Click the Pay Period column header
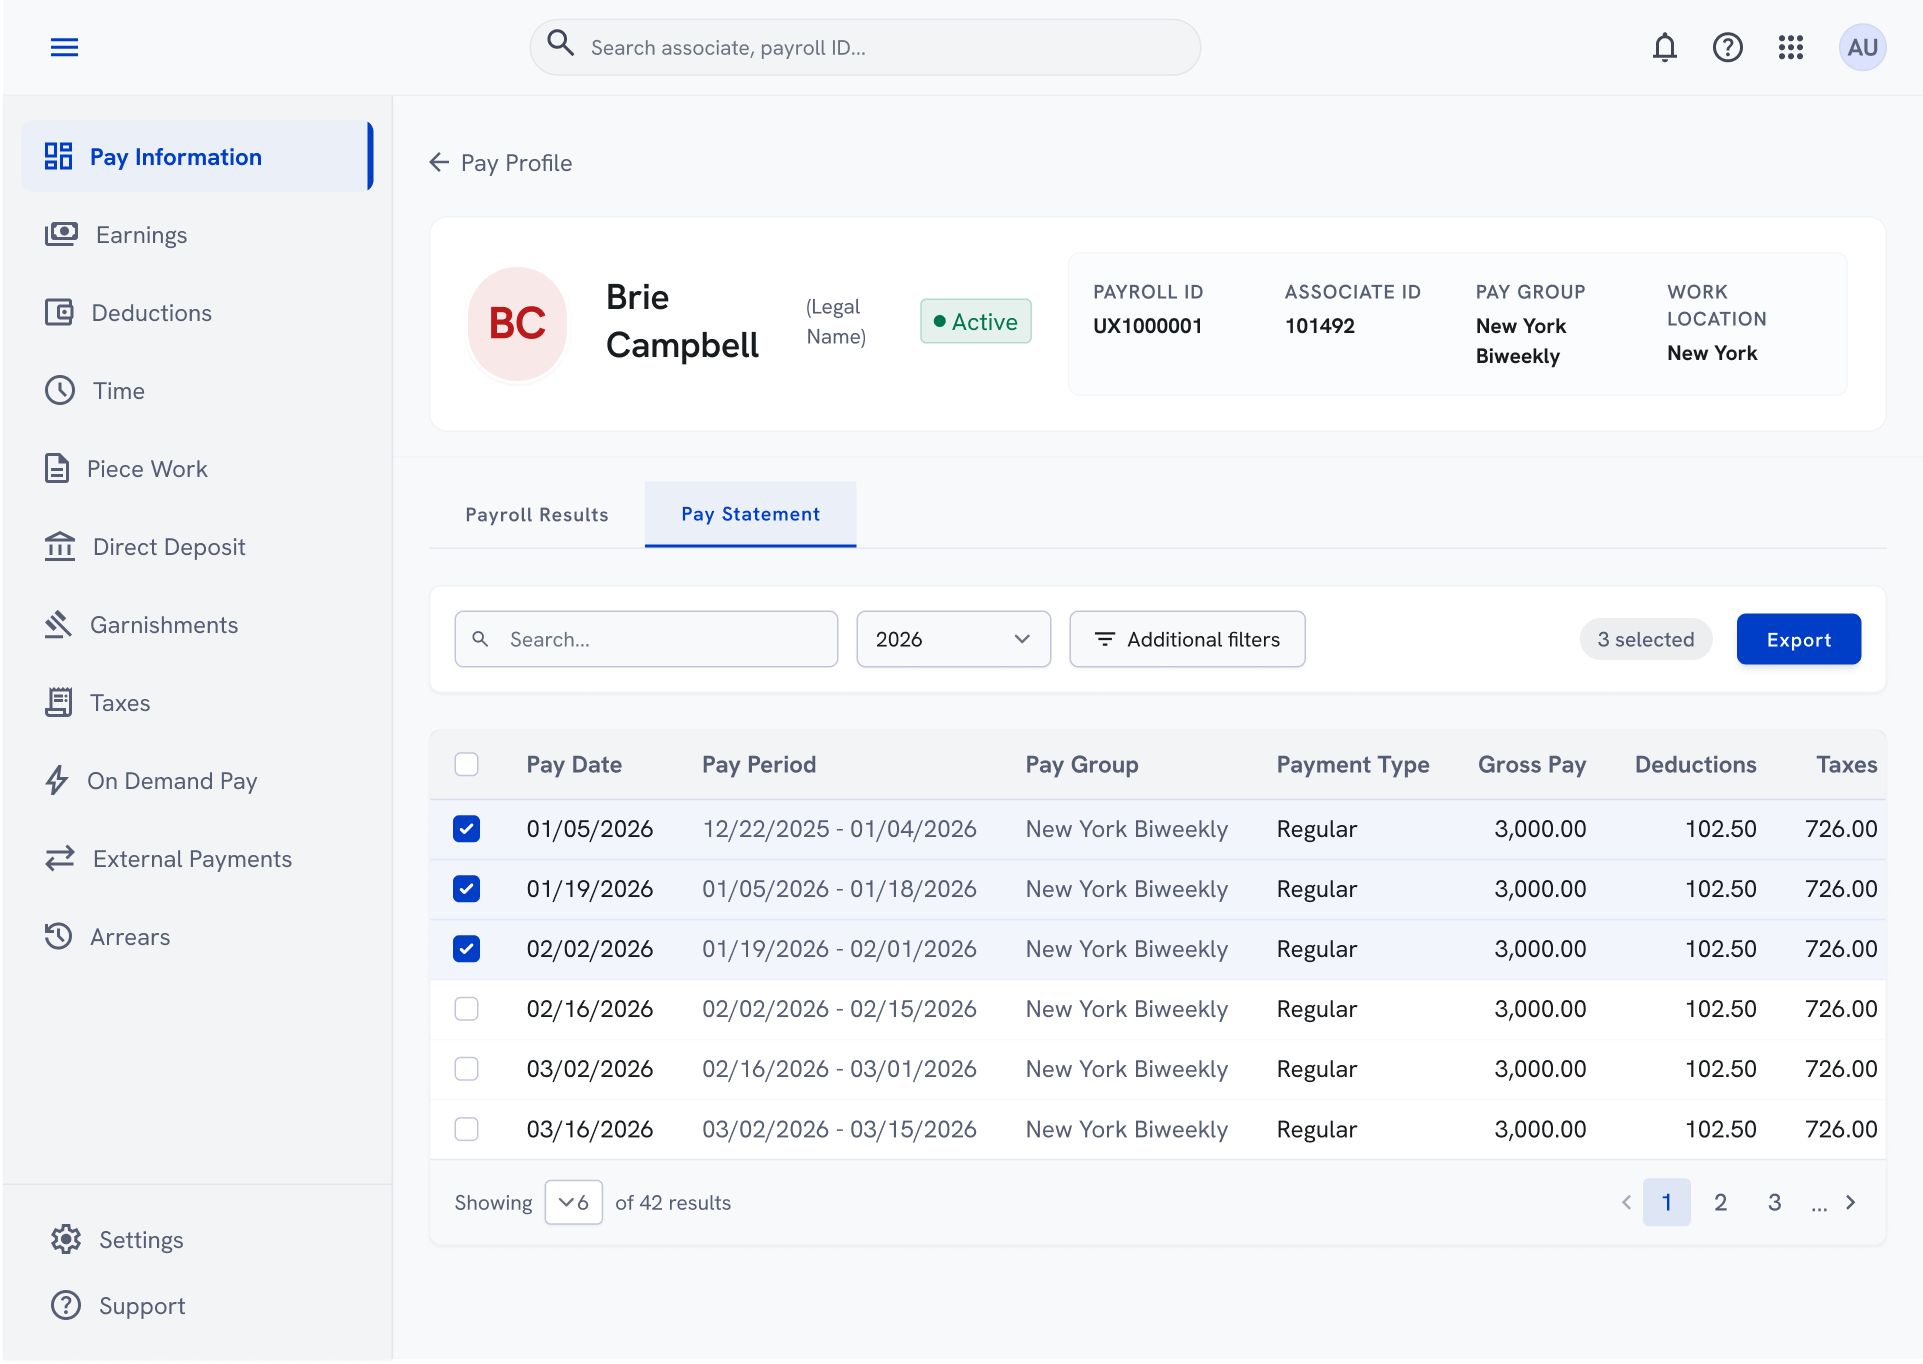Image resolution: width=1923 pixels, height=1364 pixels. pyautogui.click(x=759, y=764)
